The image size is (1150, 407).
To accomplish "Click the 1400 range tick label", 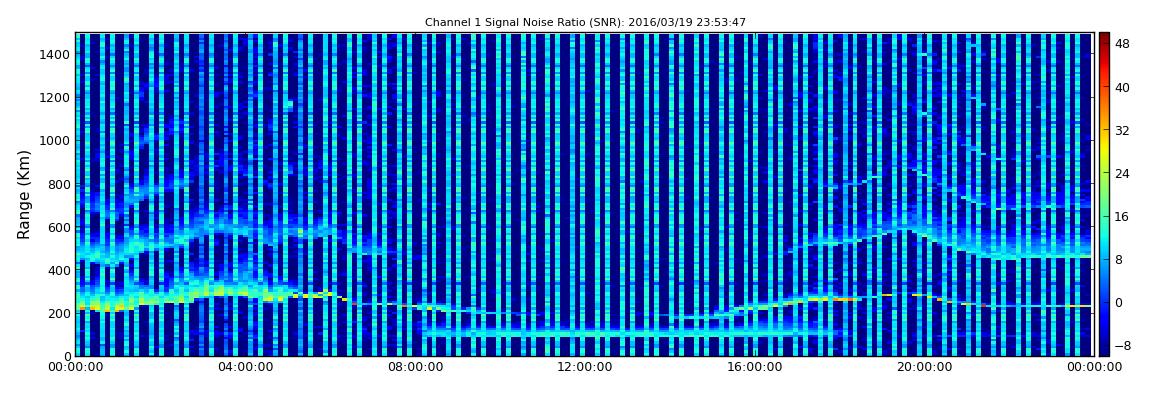I will [x=55, y=54].
